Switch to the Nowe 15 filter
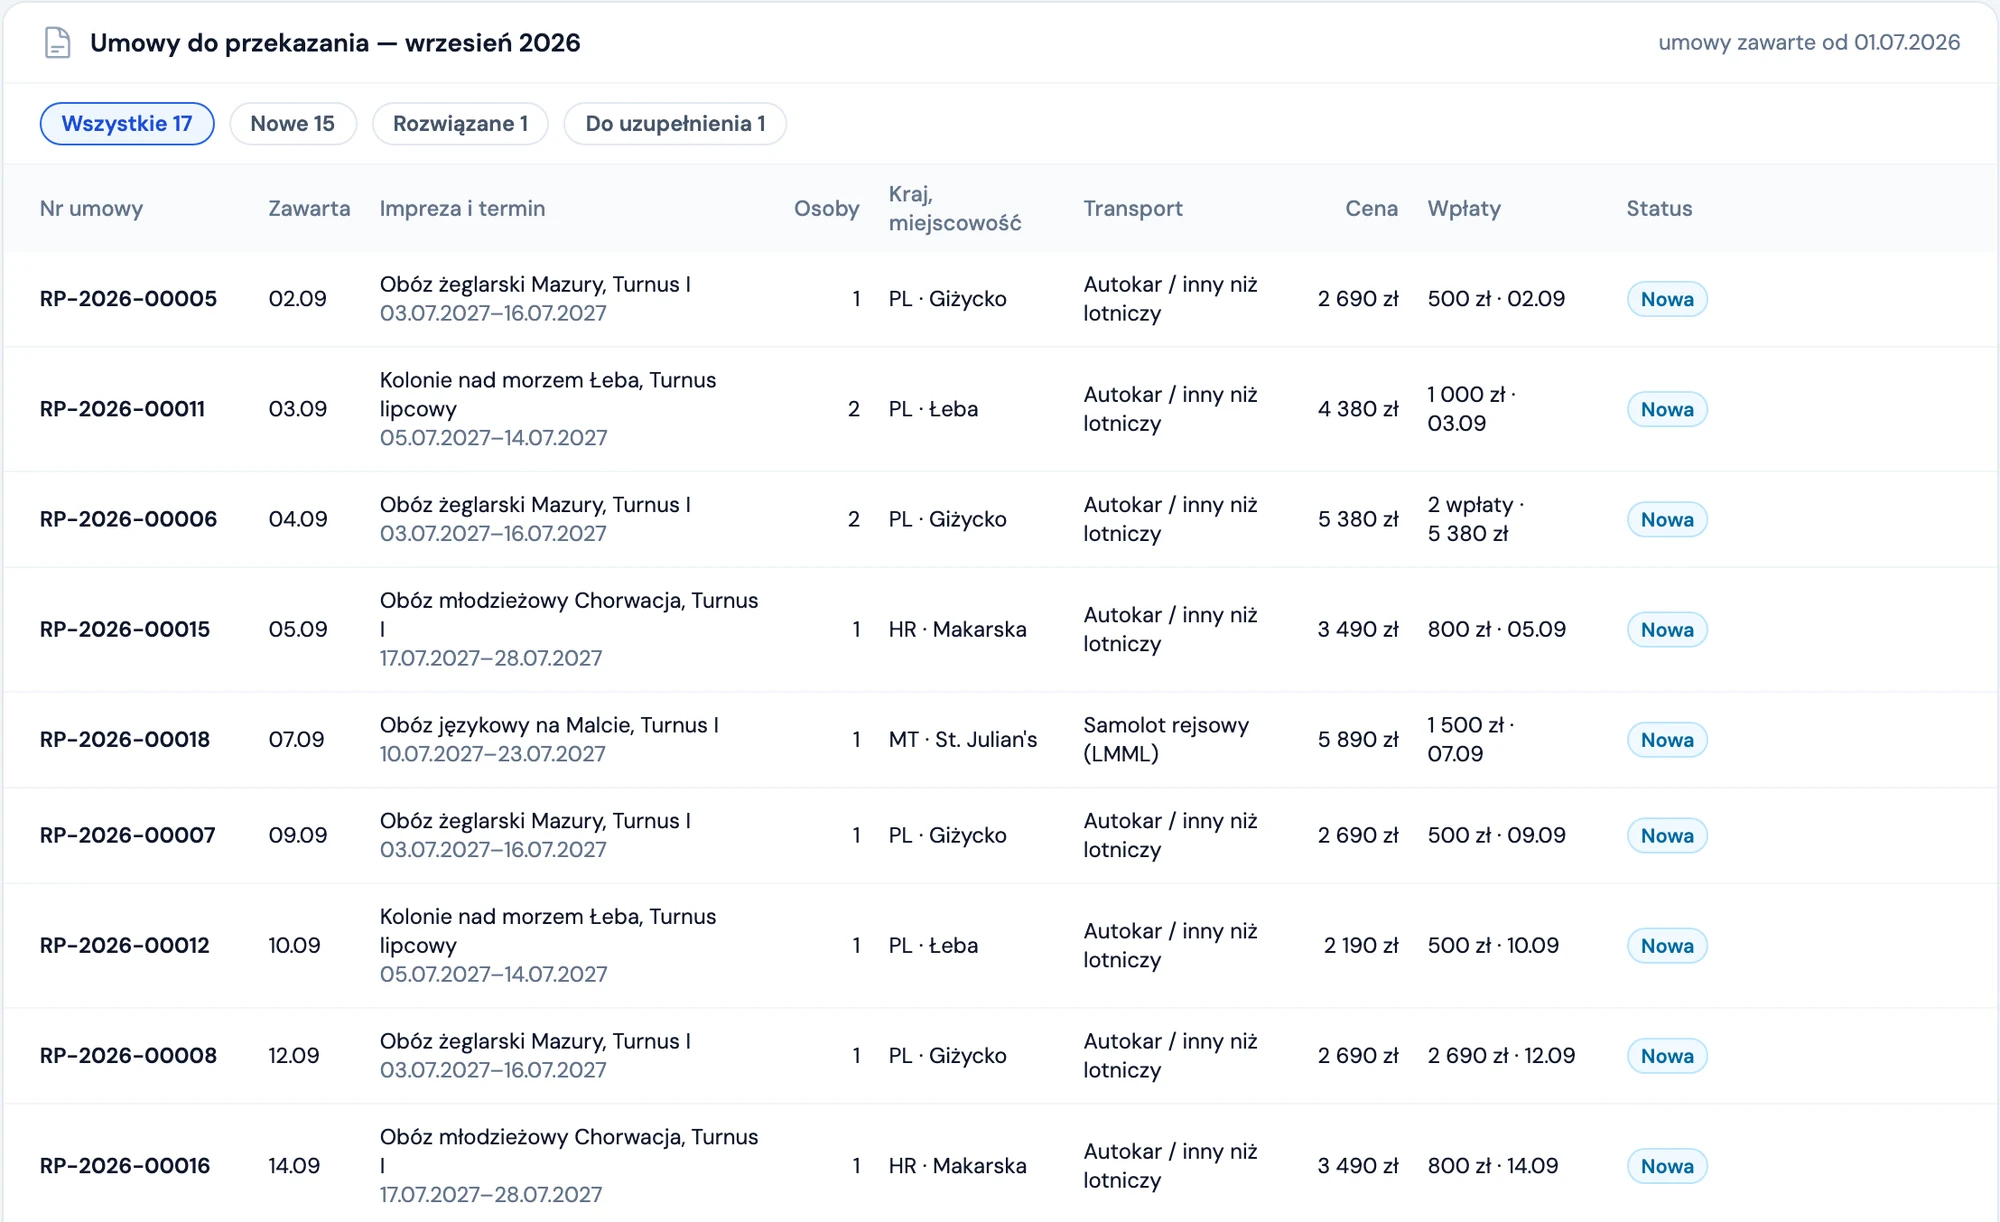 click(293, 124)
